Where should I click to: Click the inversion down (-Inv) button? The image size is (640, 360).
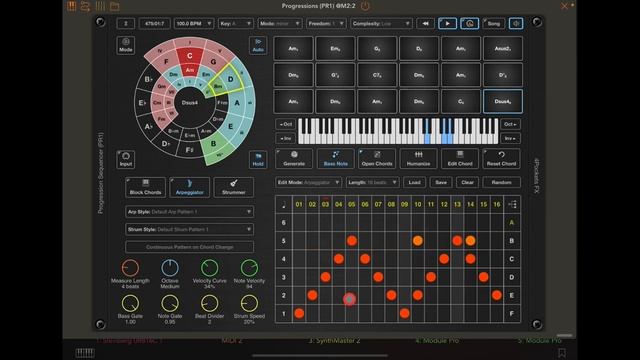pyautogui.click(x=286, y=138)
